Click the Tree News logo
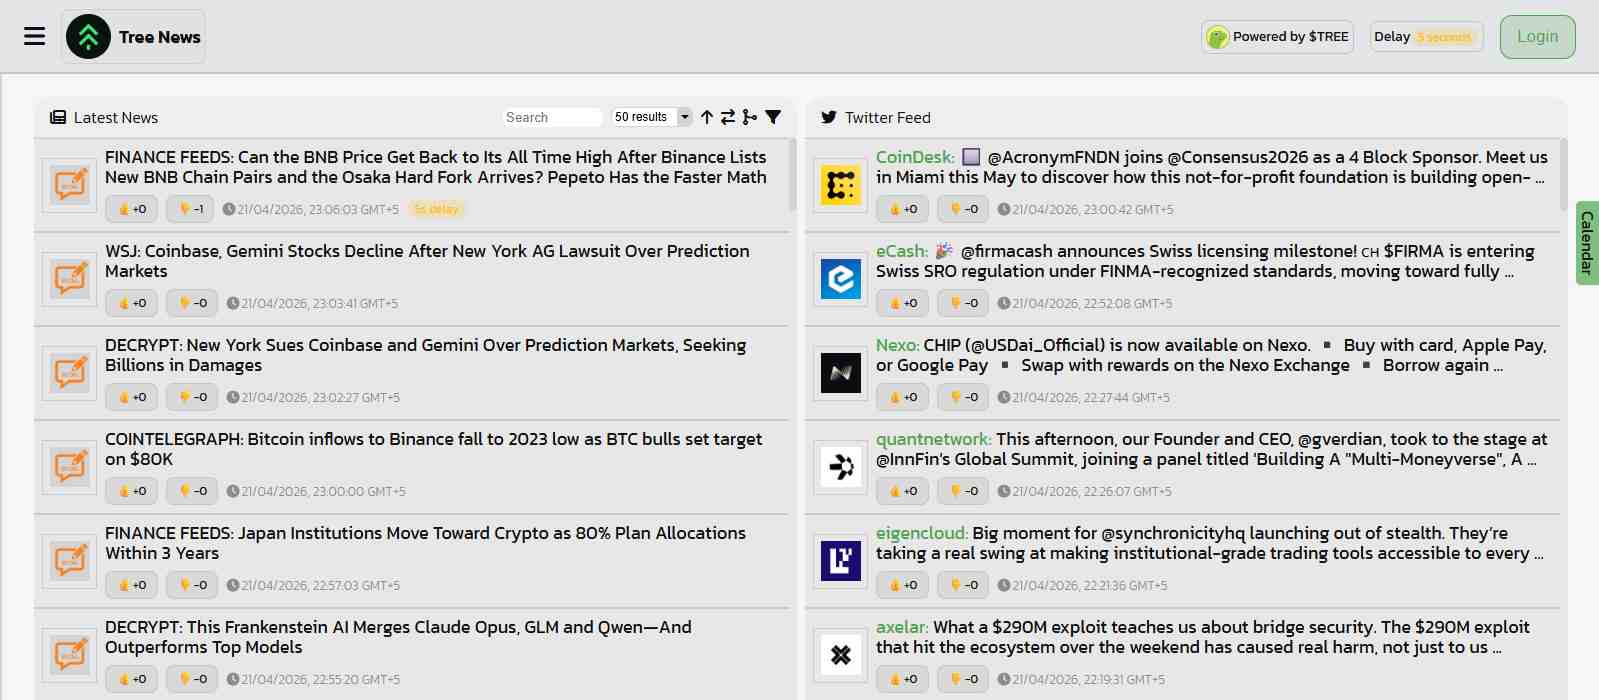The height and width of the screenshot is (700, 1599). 133,37
